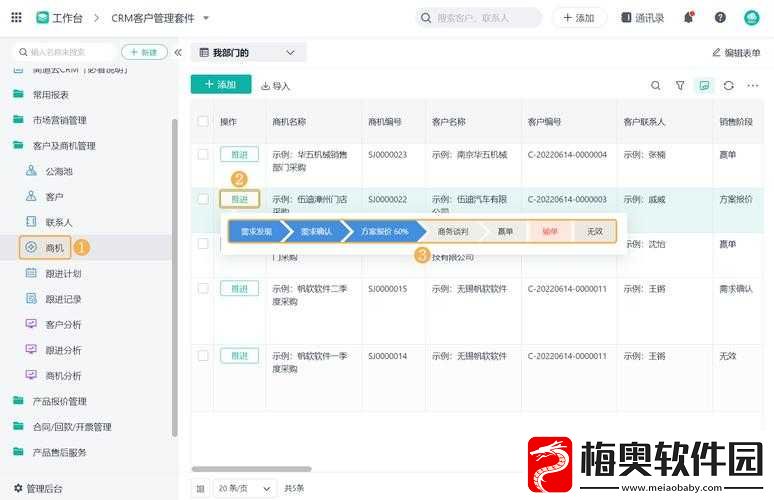Open the user avatar menu
The image size is (774, 500).
pyautogui.click(x=751, y=18)
